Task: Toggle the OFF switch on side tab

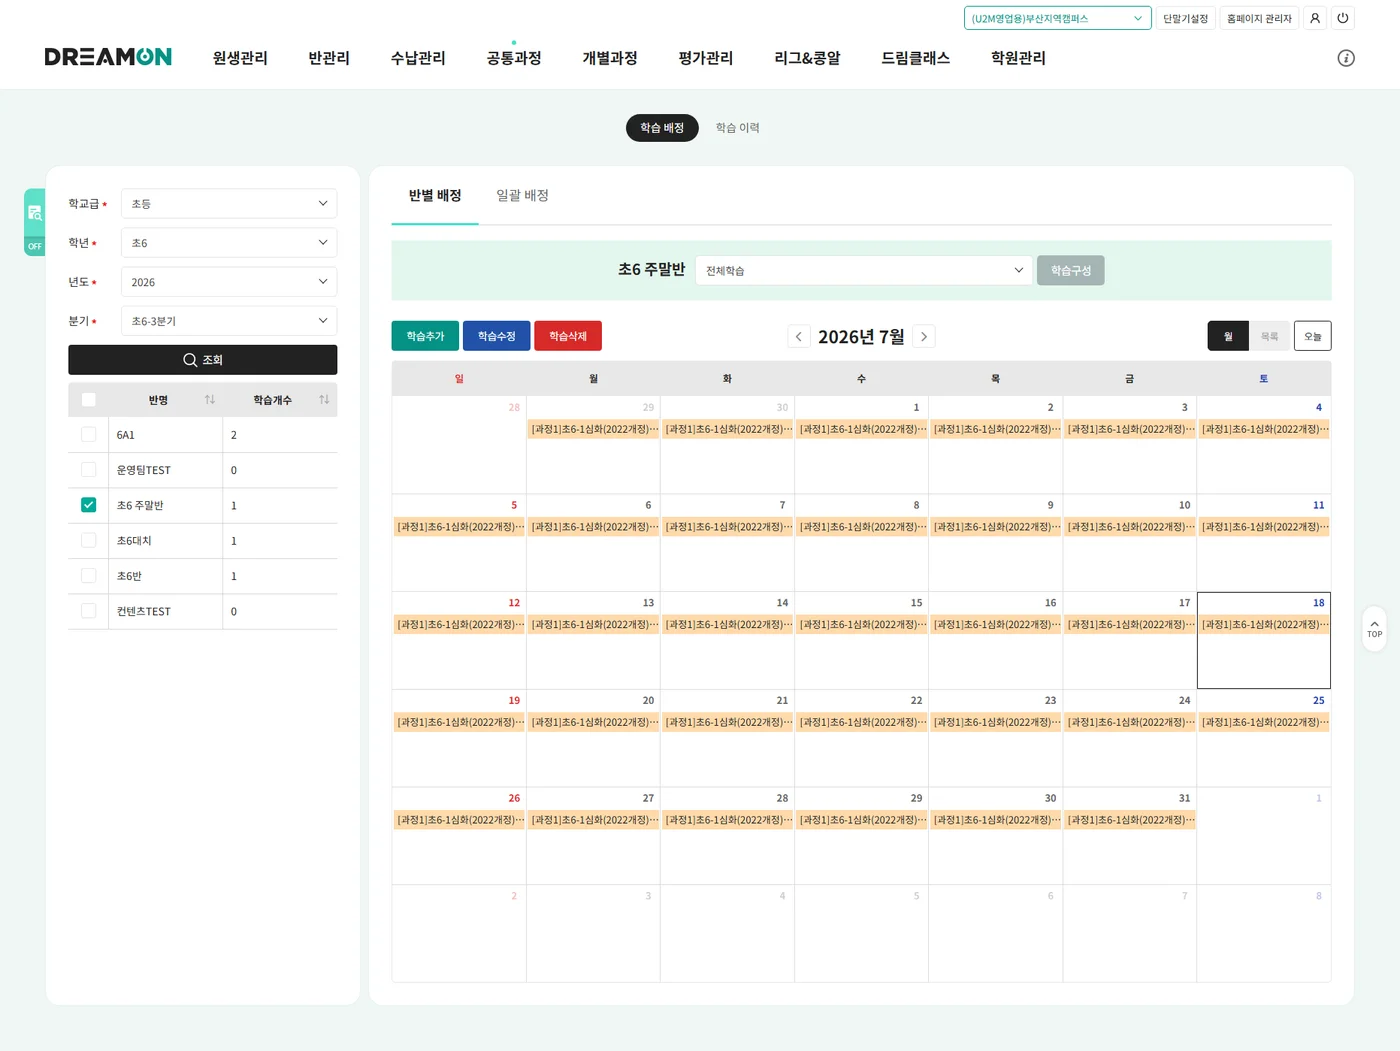Action: 35,246
